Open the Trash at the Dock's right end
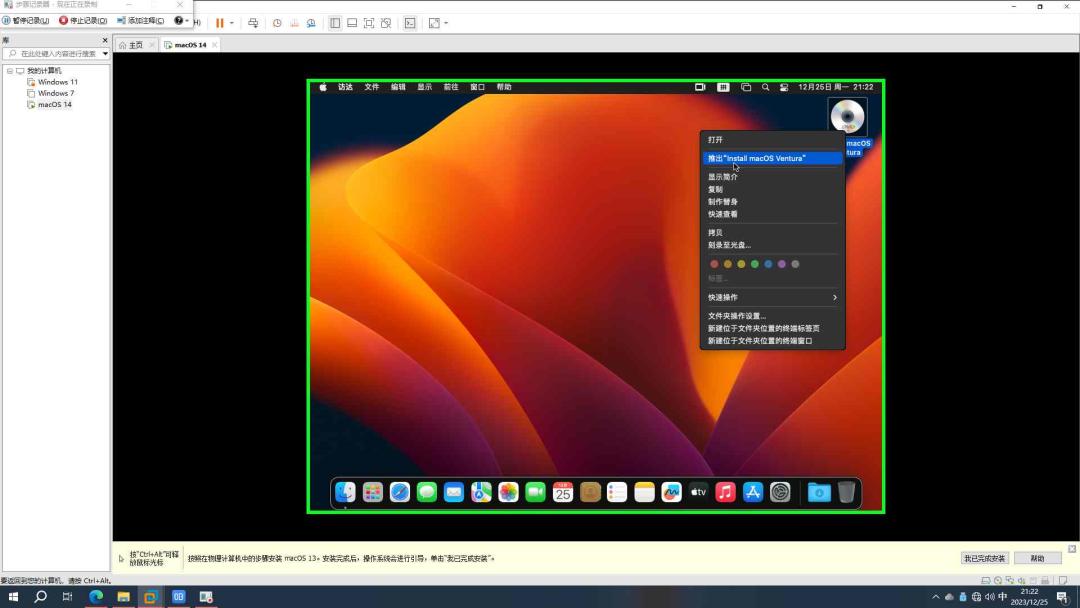 coord(846,491)
